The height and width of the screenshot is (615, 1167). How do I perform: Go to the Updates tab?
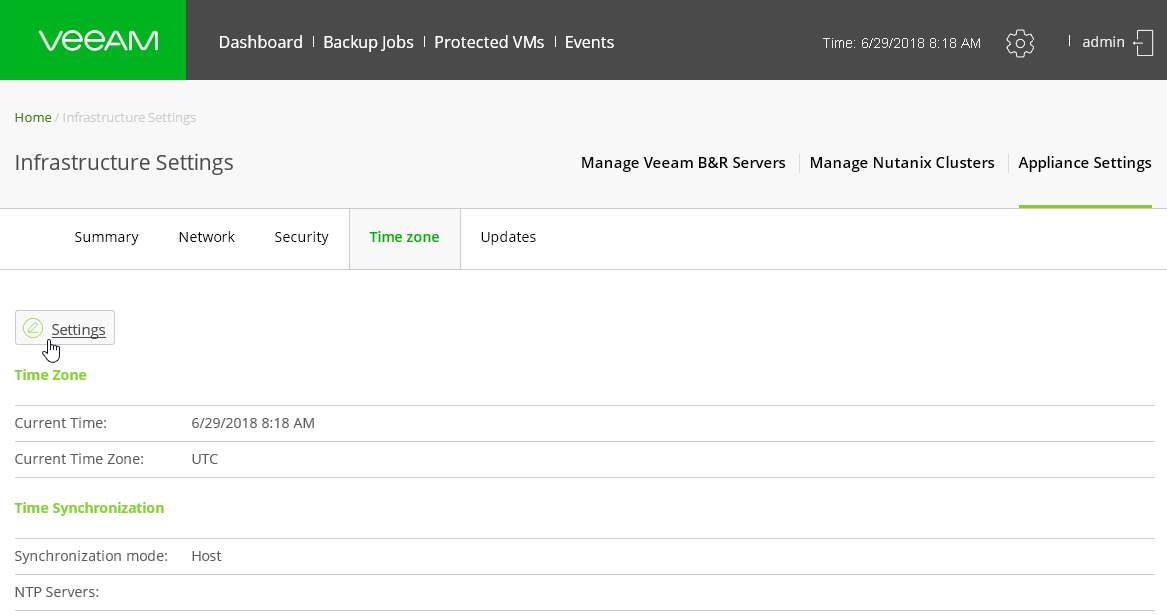click(508, 238)
